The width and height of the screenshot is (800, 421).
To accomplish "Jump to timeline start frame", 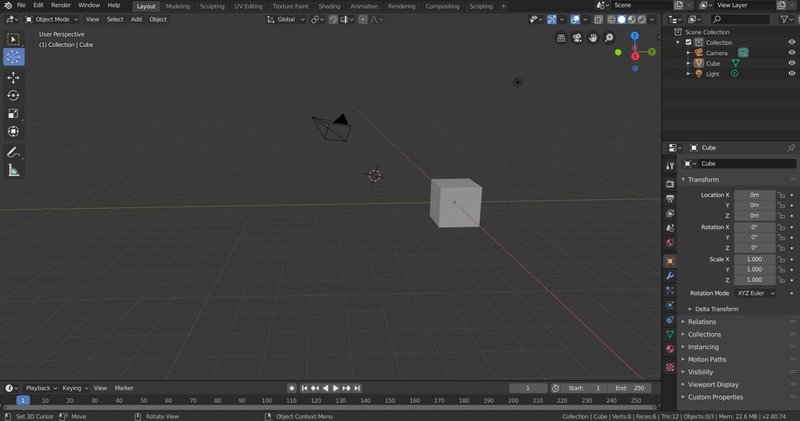I will 304,388.
